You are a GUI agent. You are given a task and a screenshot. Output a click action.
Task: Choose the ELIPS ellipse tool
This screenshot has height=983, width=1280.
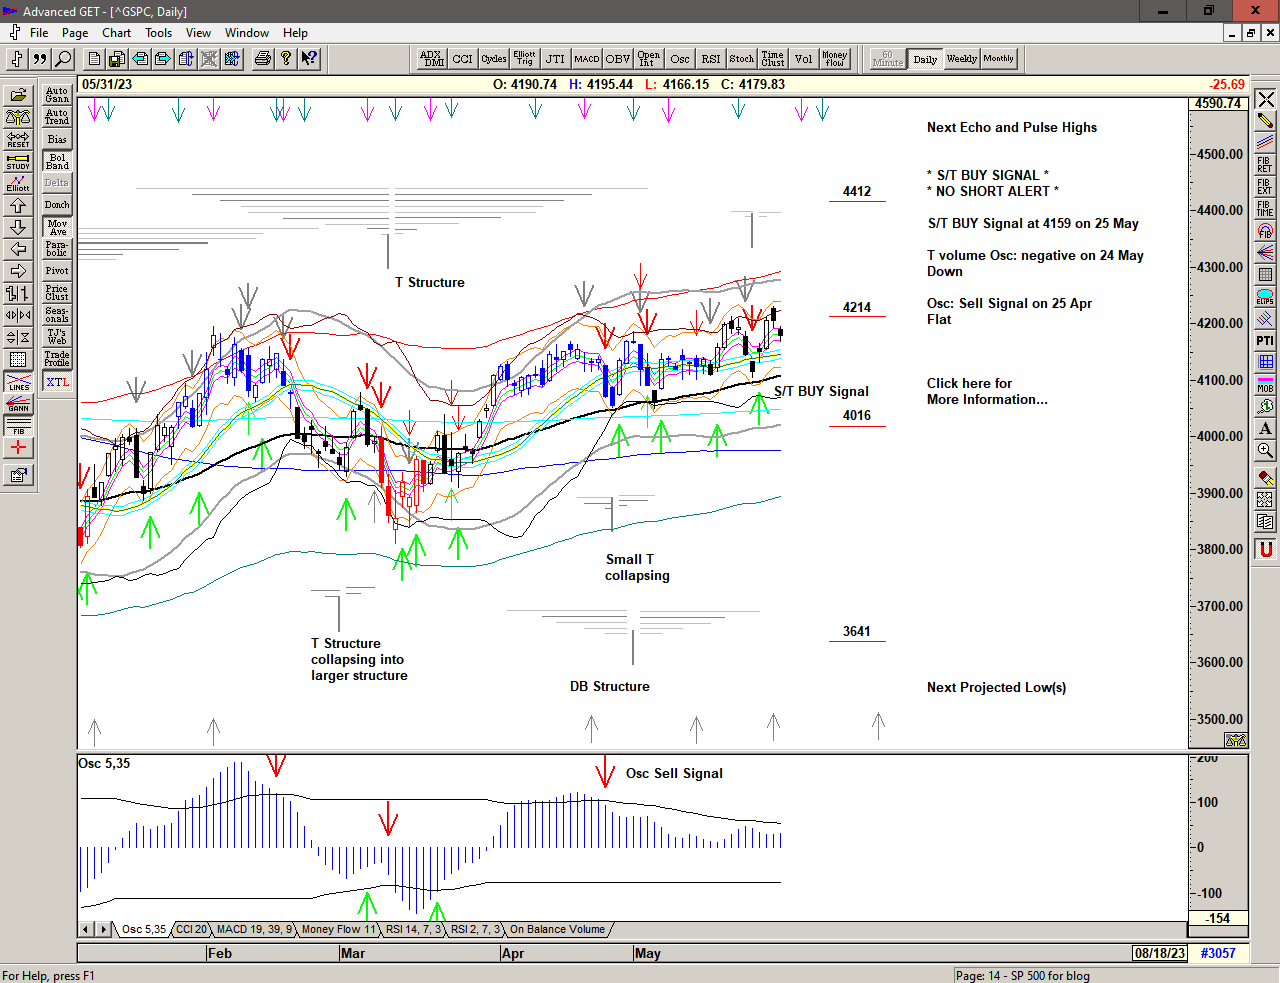(1265, 297)
